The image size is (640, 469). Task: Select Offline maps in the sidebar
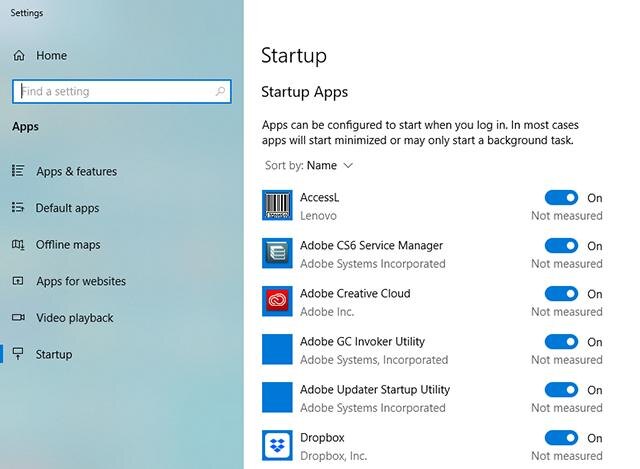pyautogui.click(x=68, y=245)
